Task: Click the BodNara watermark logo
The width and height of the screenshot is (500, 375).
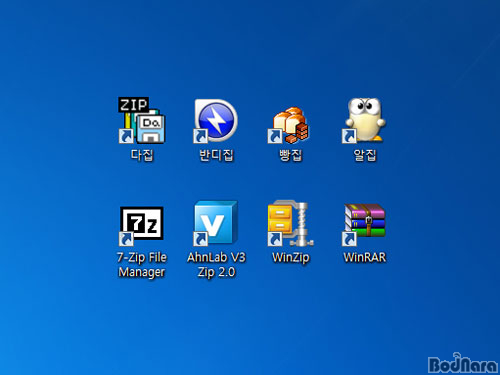Action: tap(463, 363)
